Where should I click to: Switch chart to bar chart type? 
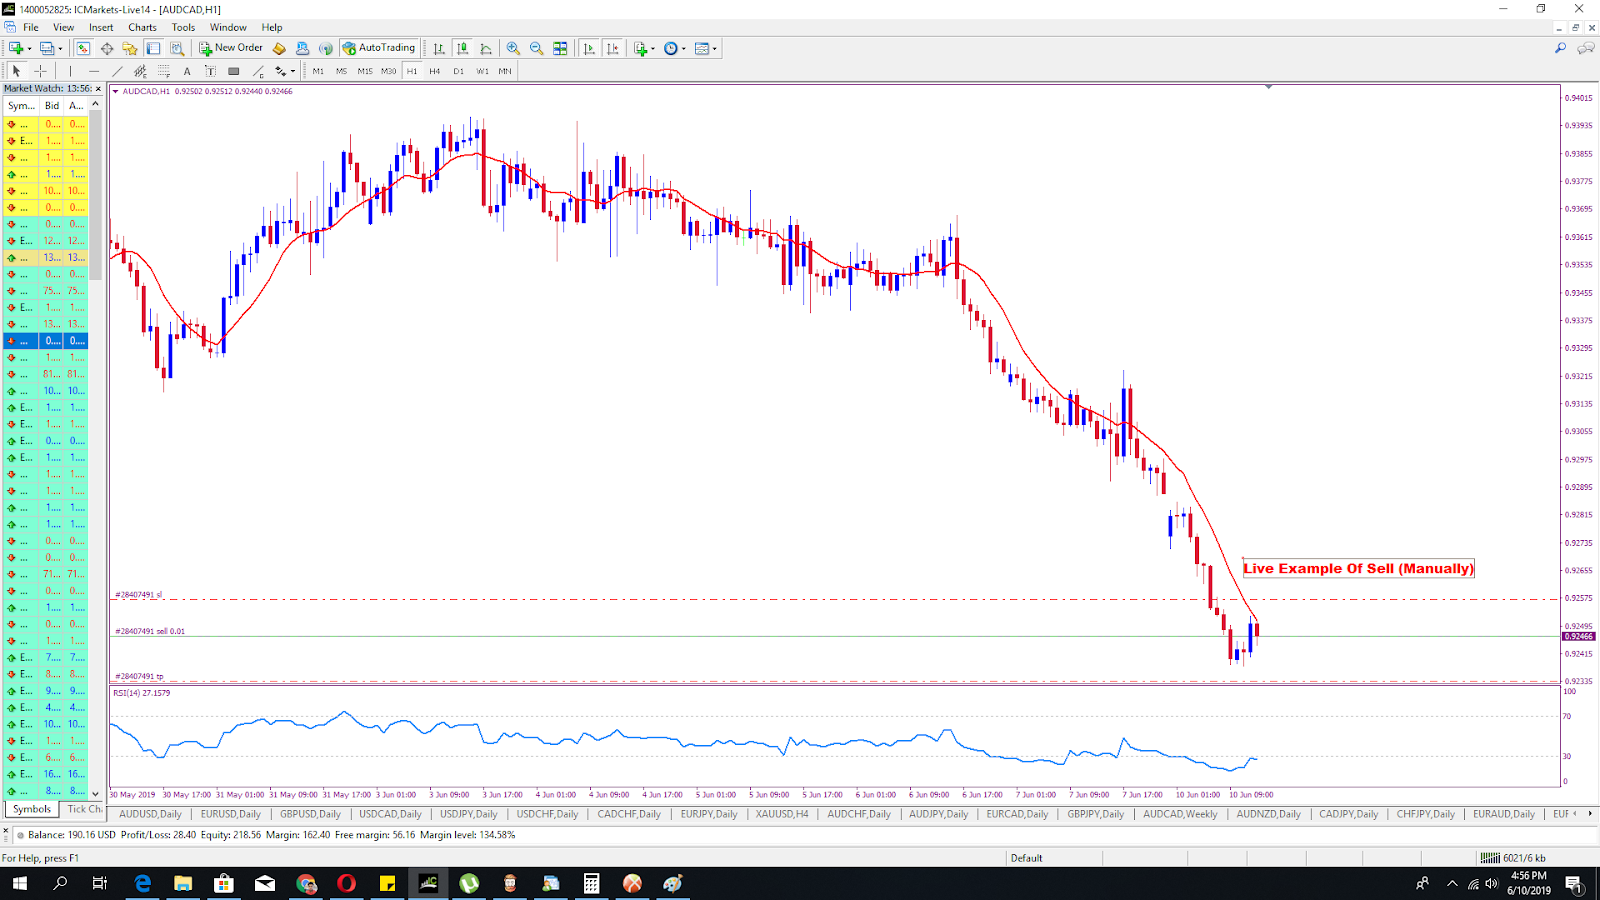[439, 48]
